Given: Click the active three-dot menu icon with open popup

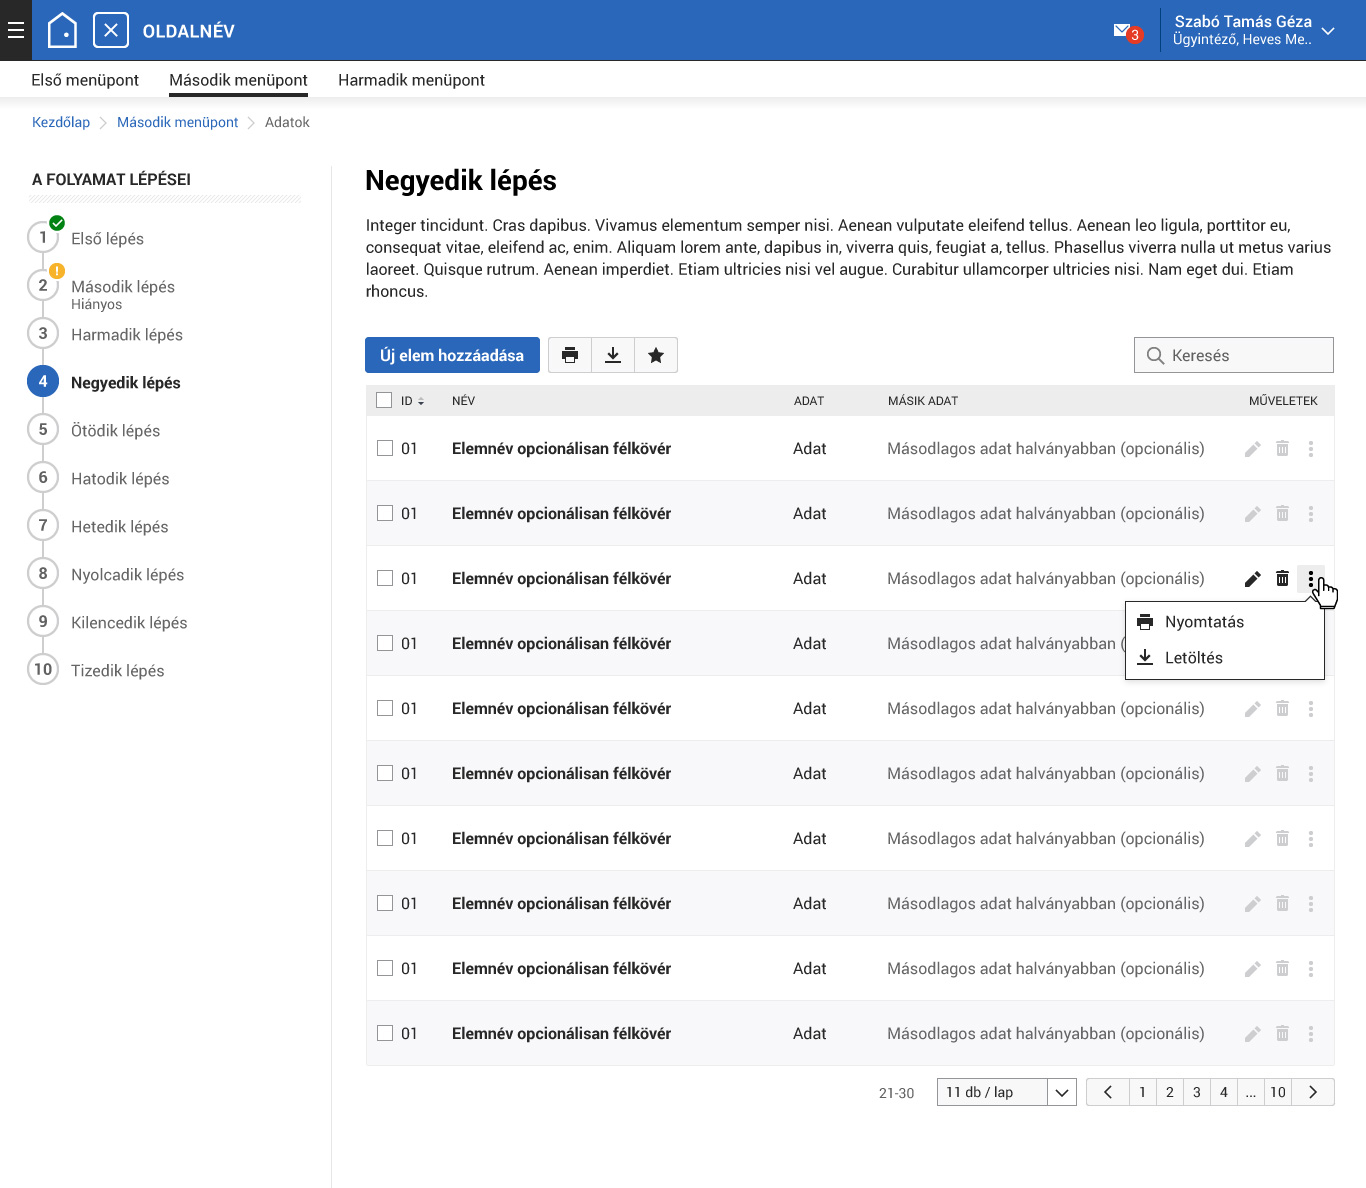Looking at the screenshot, I should pyautogui.click(x=1311, y=579).
